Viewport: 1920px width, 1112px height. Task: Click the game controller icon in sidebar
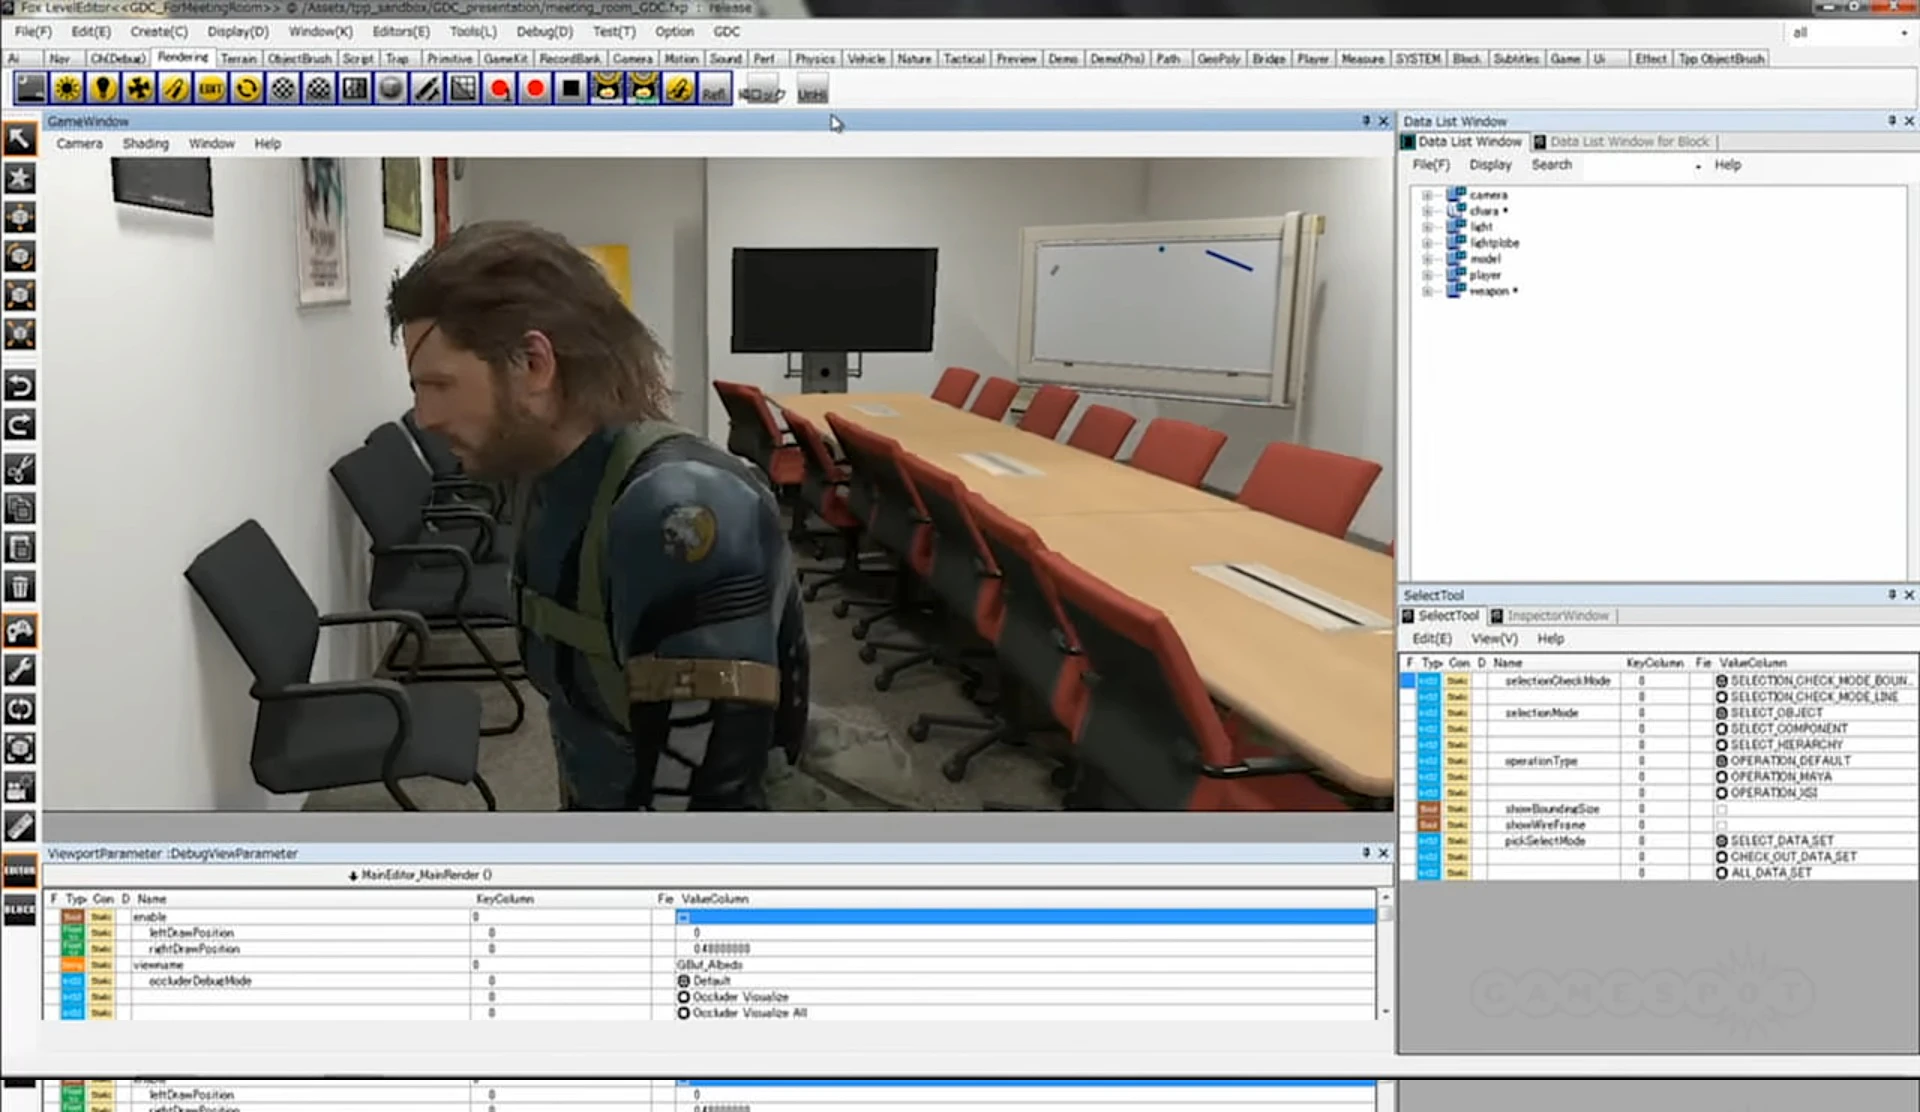click(20, 630)
